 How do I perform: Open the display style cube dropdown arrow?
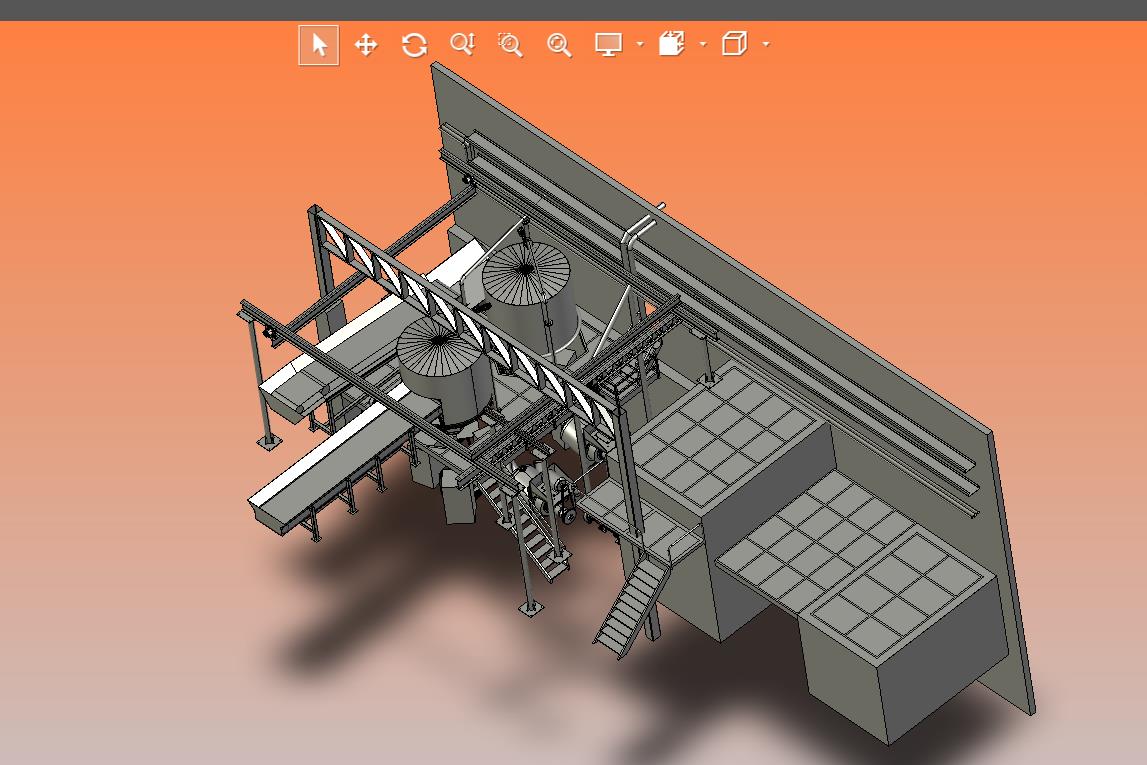(766, 45)
